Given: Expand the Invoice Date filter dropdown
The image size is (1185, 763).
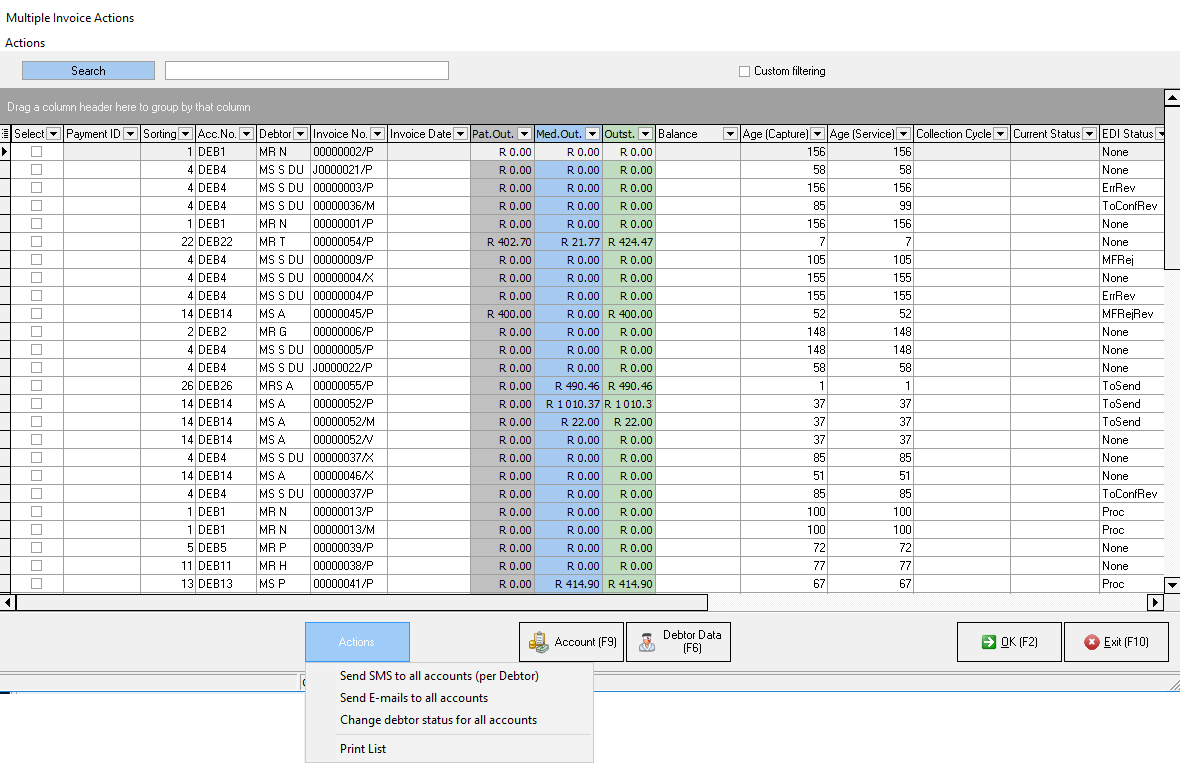Looking at the screenshot, I should pos(460,134).
